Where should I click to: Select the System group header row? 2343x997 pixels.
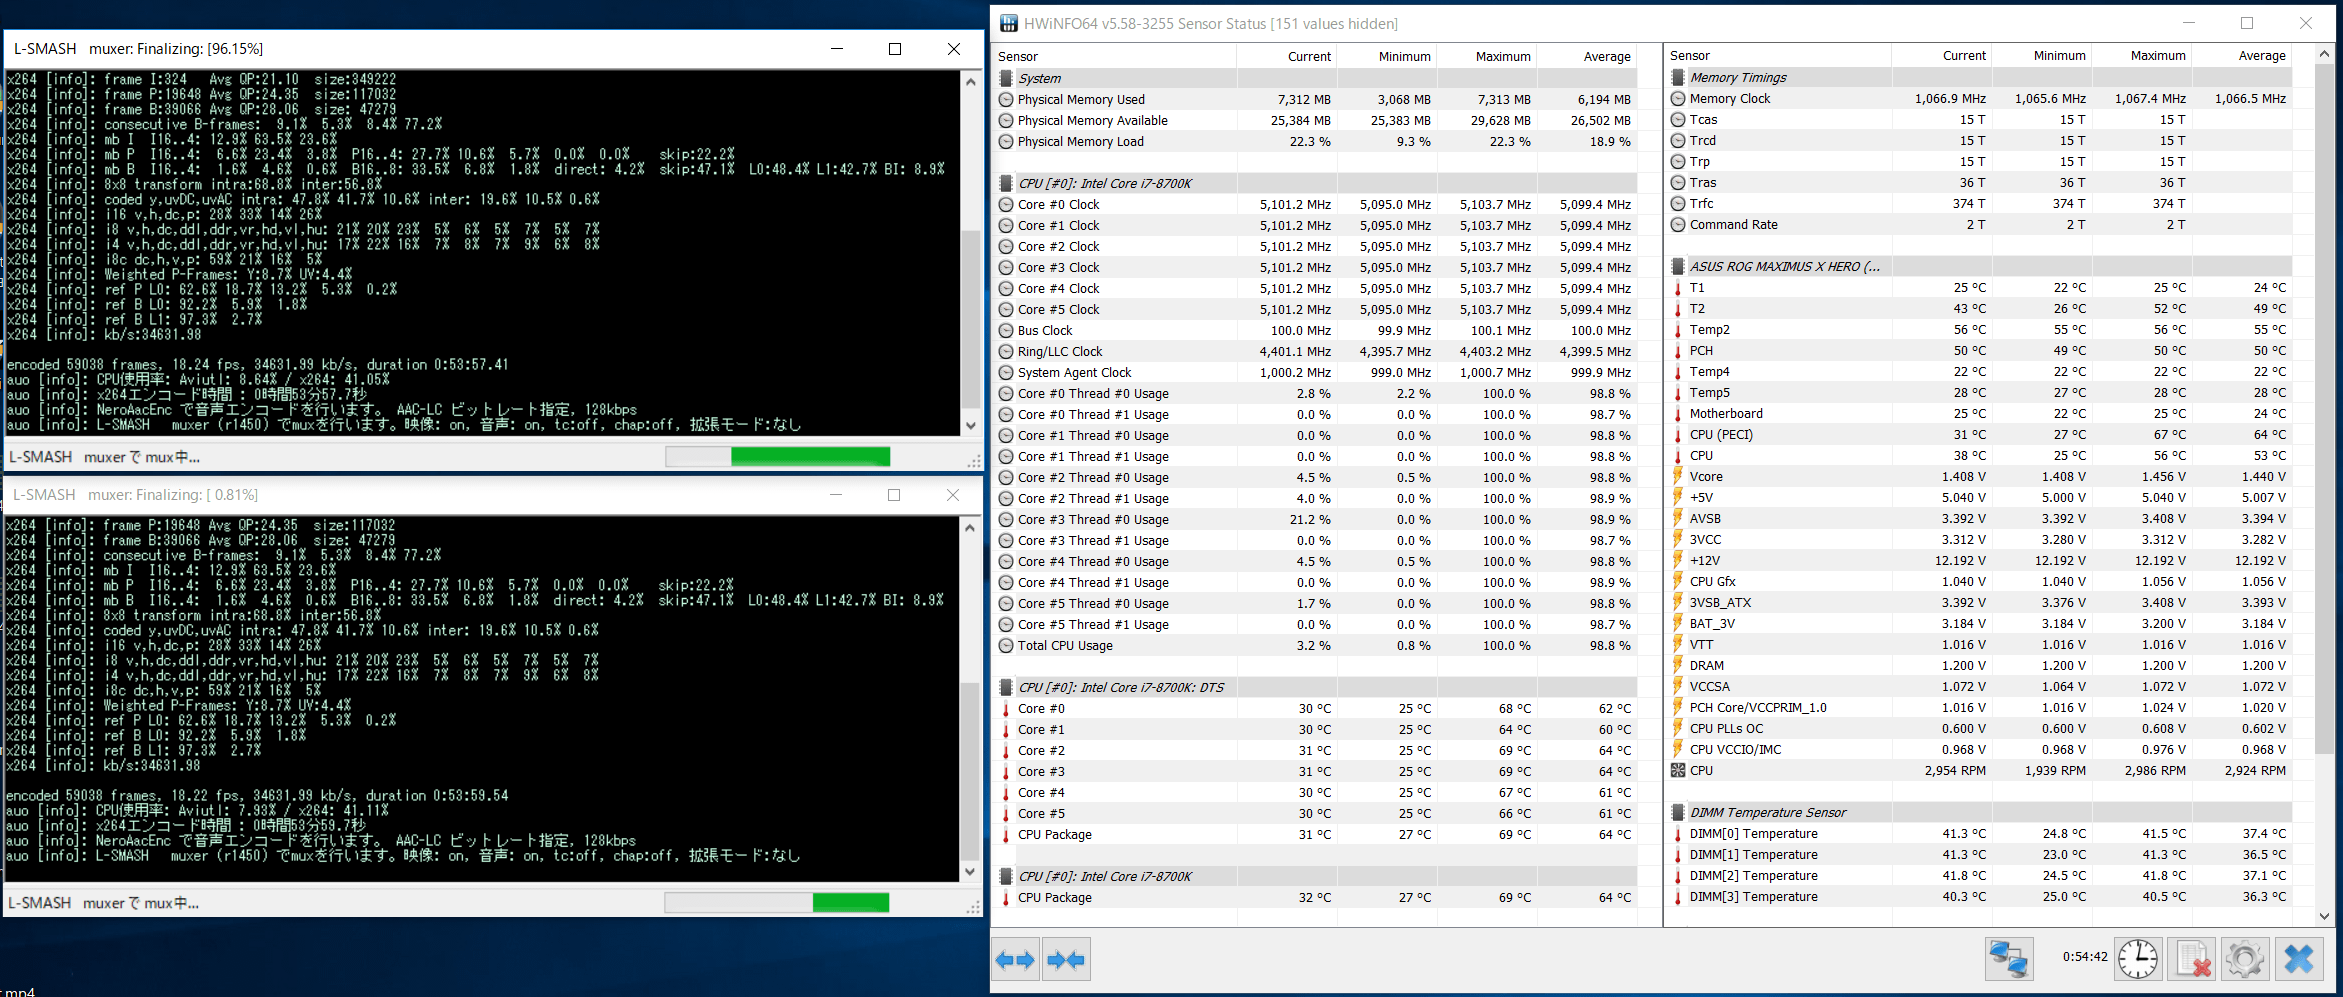(x=1316, y=78)
